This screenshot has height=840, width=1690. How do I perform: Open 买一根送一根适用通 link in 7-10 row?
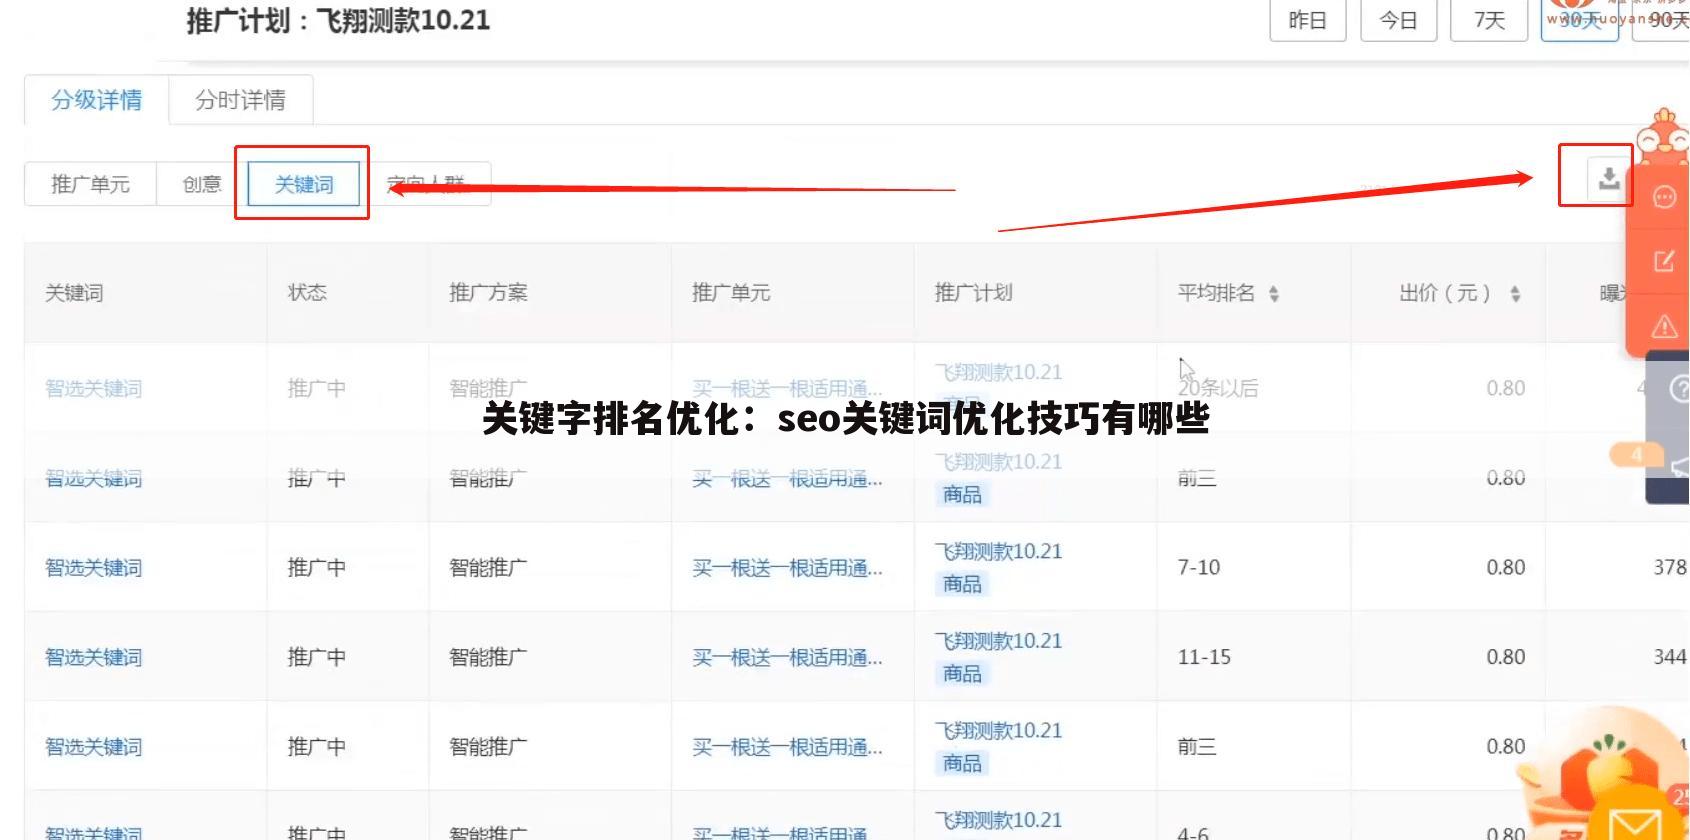[x=788, y=568]
